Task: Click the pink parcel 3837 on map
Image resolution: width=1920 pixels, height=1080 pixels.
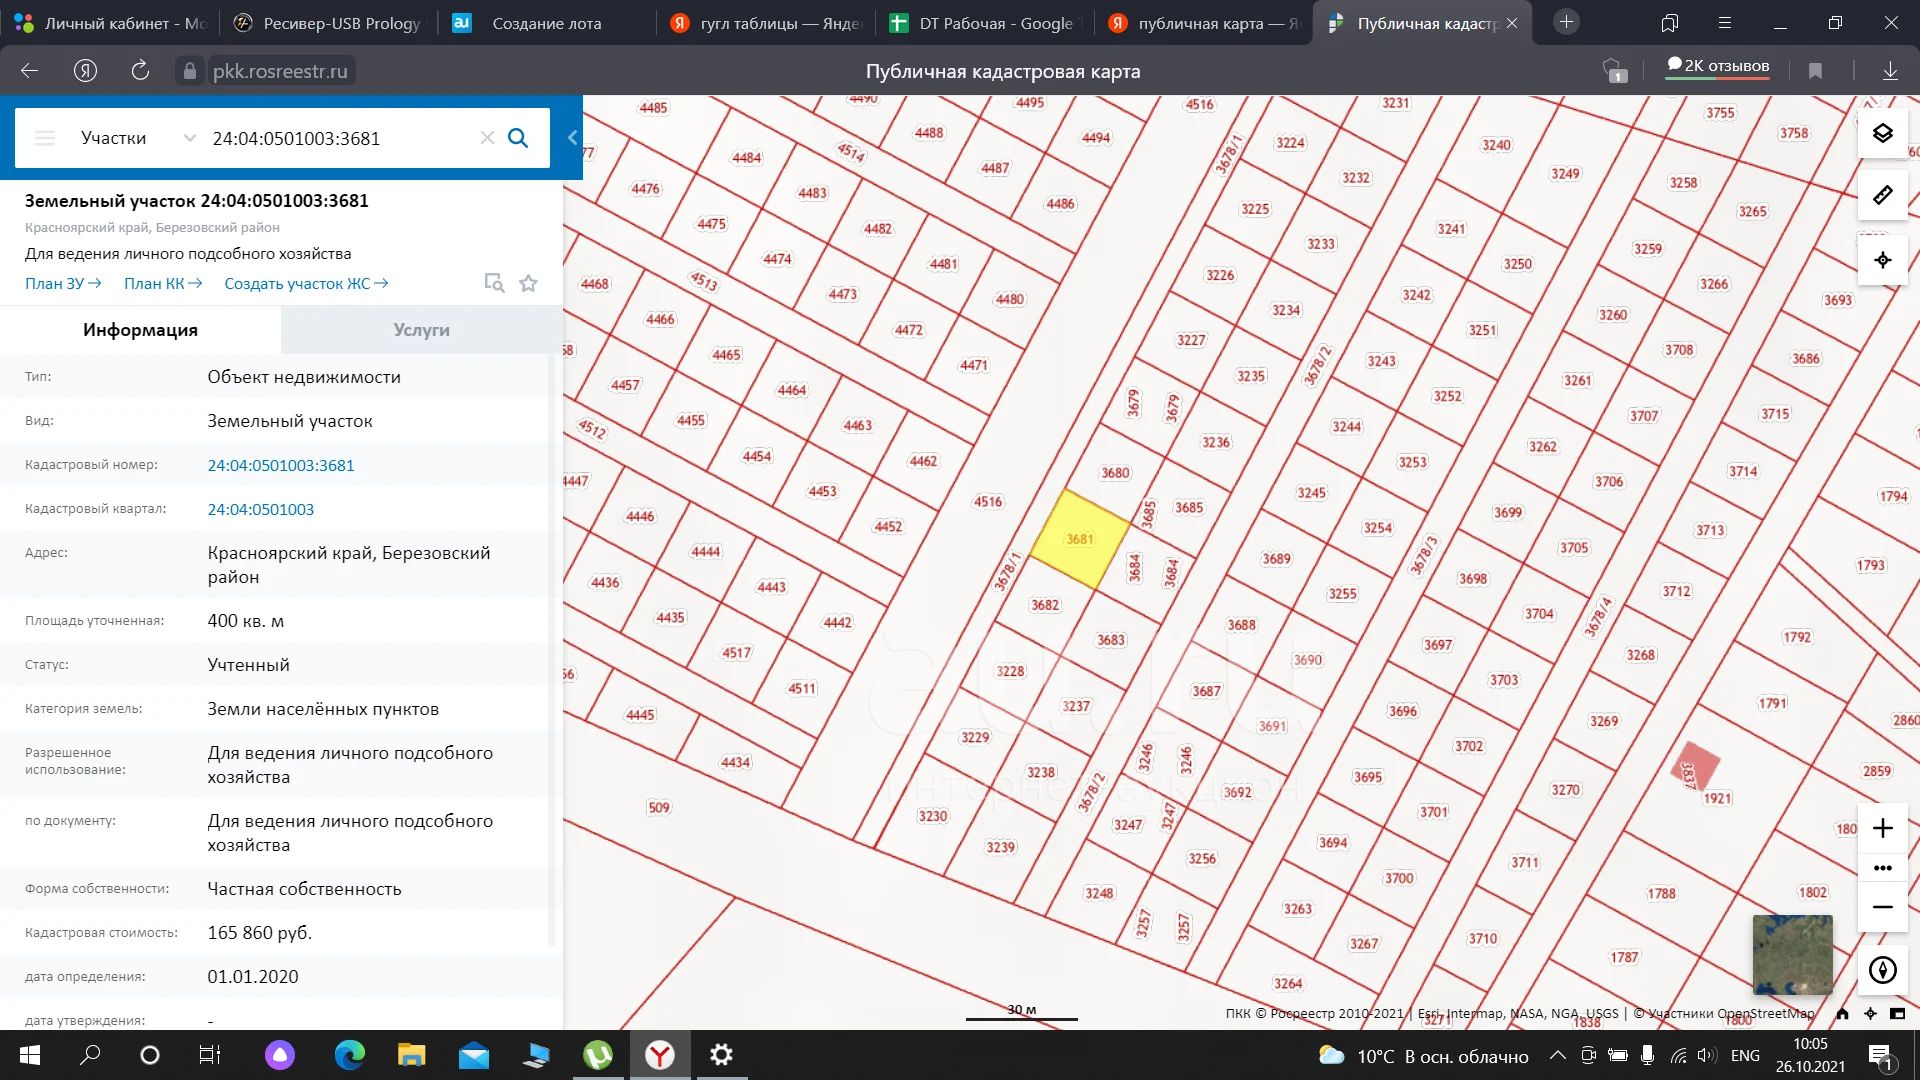Action: click(1694, 766)
